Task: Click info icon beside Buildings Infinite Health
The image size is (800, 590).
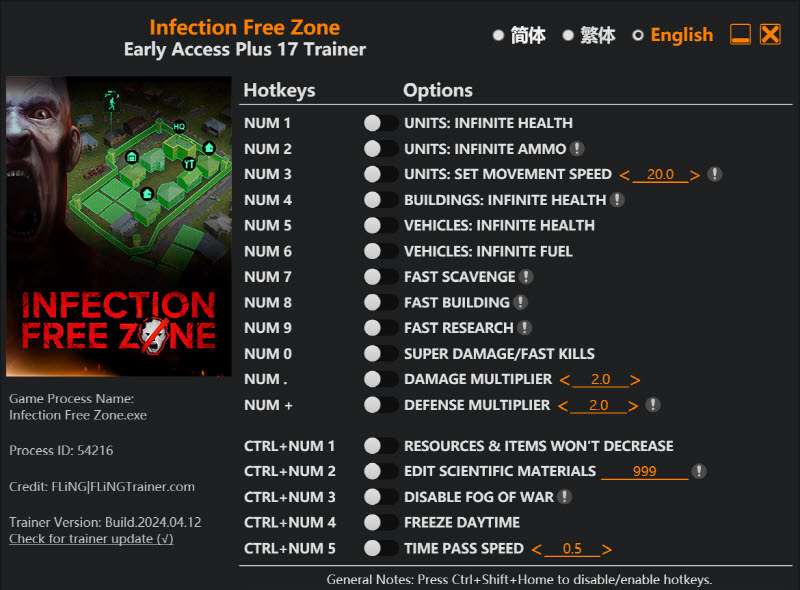Action: point(617,200)
